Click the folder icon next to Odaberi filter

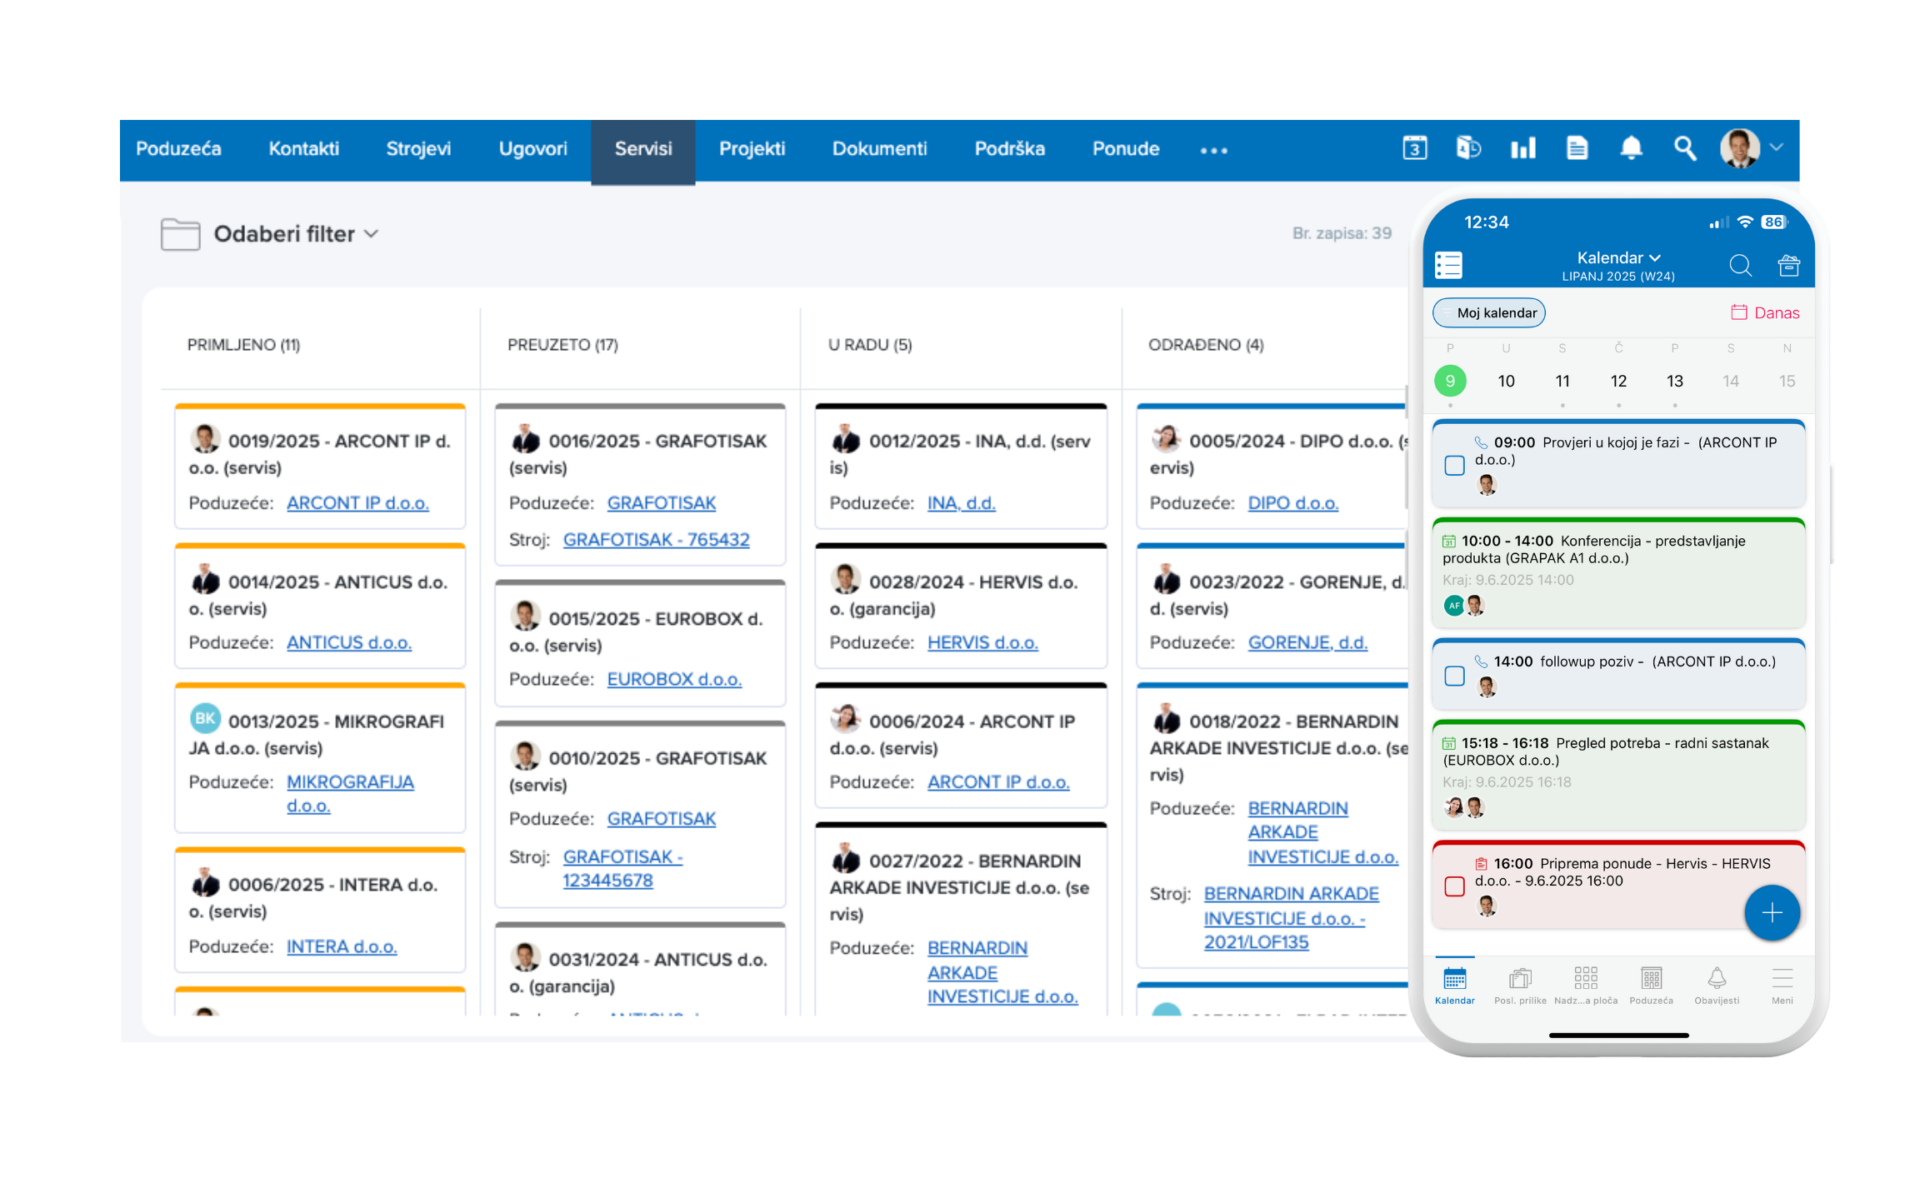point(180,234)
